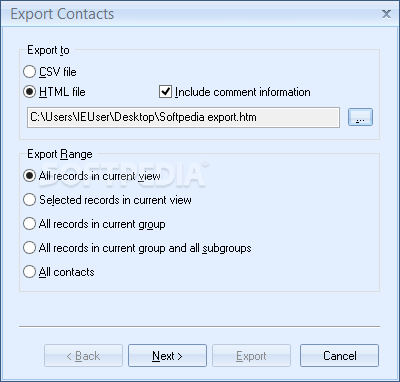Choose Selected records in current view

coord(29,200)
